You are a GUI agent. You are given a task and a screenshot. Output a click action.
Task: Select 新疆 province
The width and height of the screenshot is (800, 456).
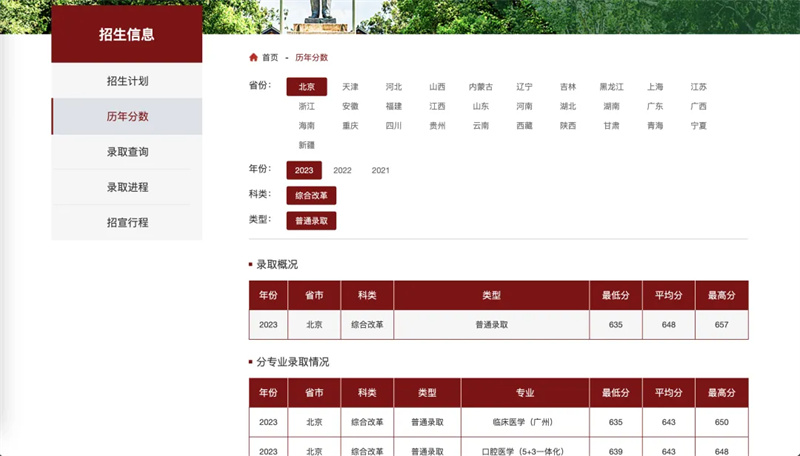pyautogui.click(x=307, y=145)
